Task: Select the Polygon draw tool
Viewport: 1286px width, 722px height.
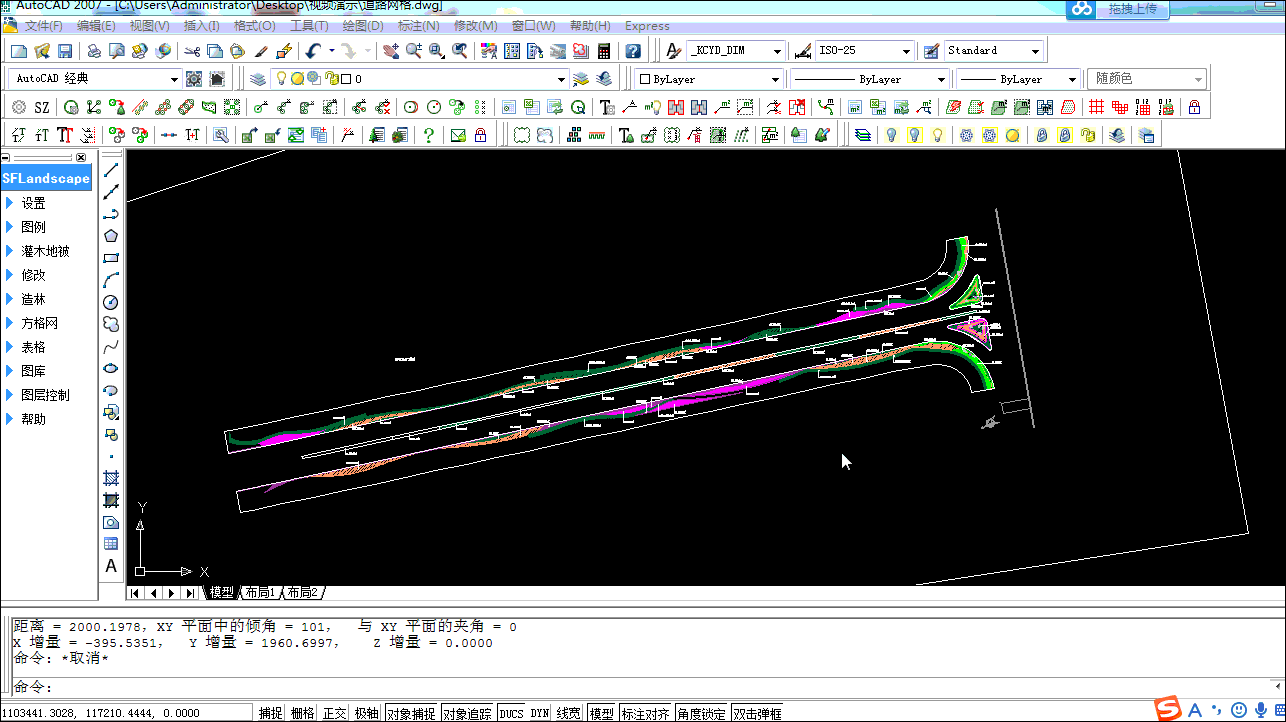Action: click(x=111, y=236)
